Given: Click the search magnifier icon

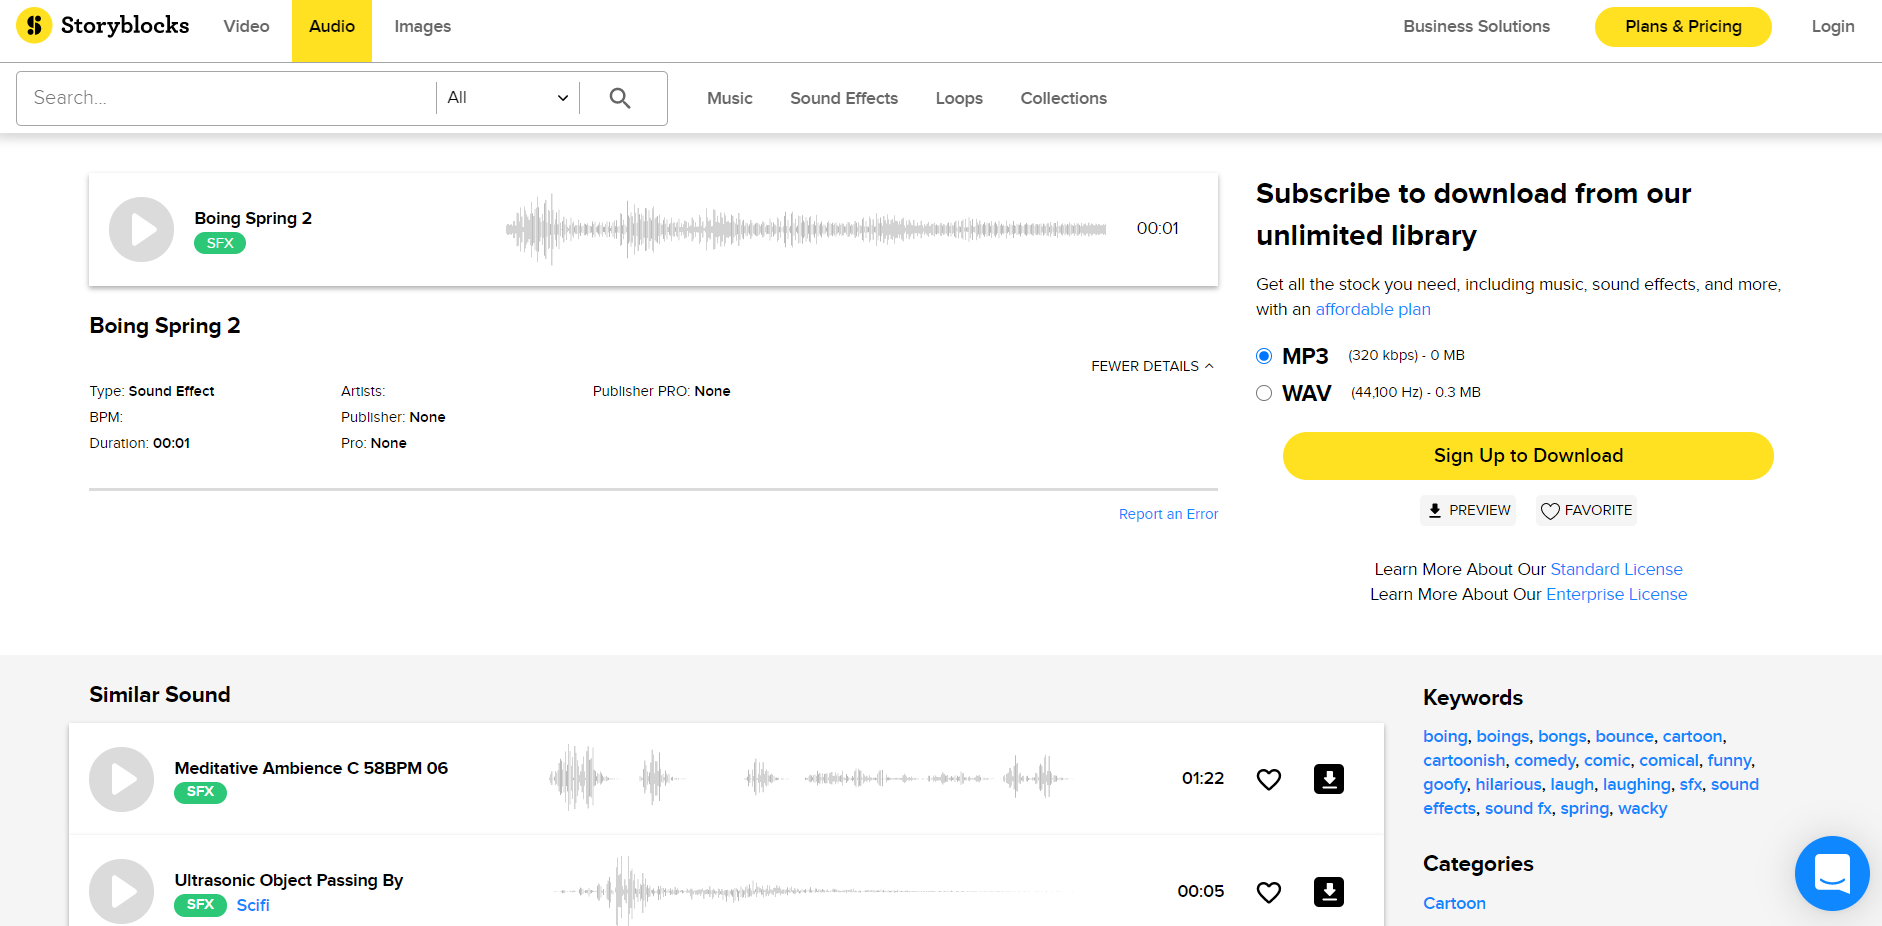Looking at the screenshot, I should tap(620, 98).
